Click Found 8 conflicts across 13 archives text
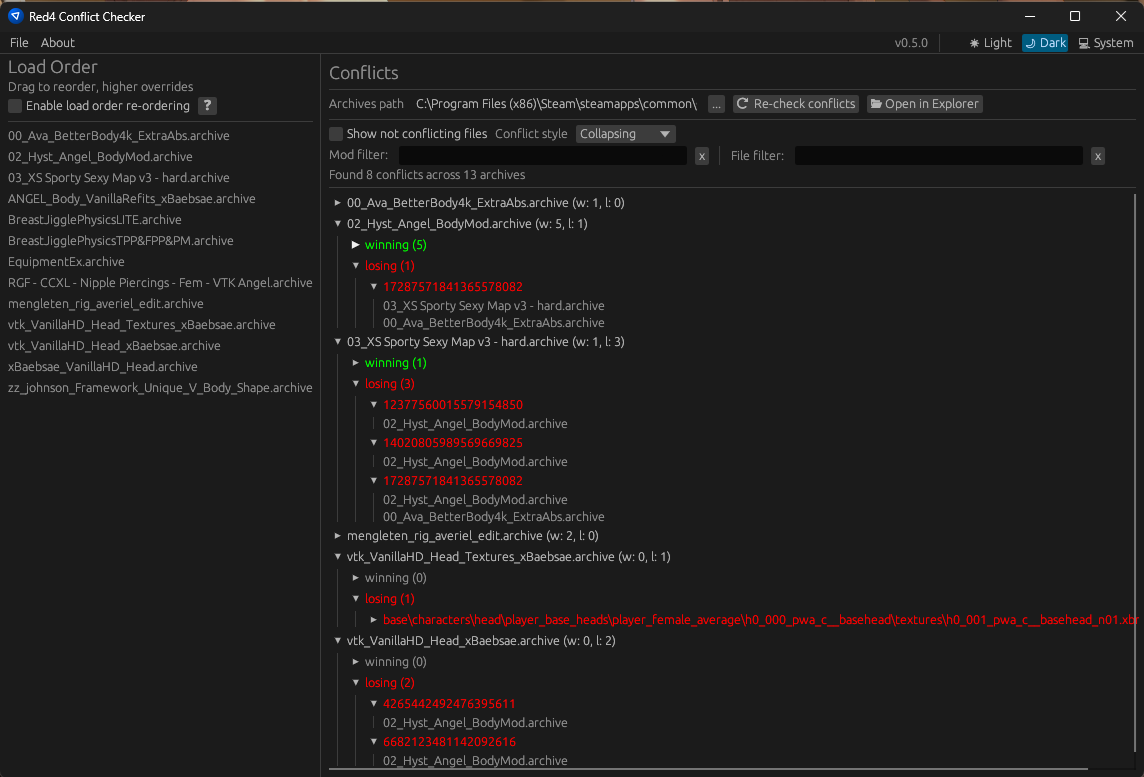This screenshot has width=1144, height=777. click(427, 175)
